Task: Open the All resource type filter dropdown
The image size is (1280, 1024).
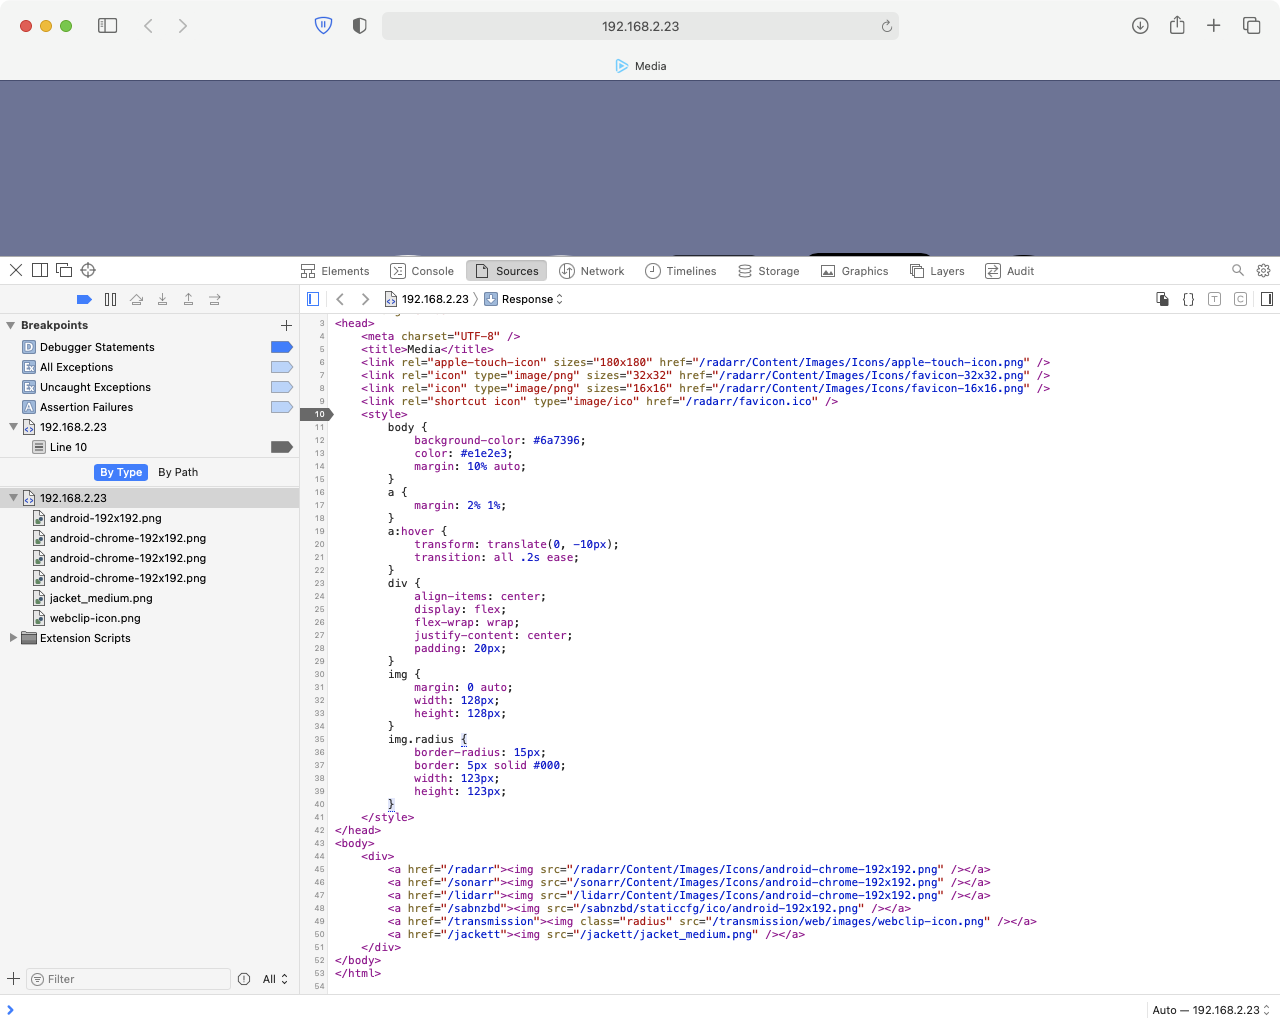Action: (x=275, y=979)
